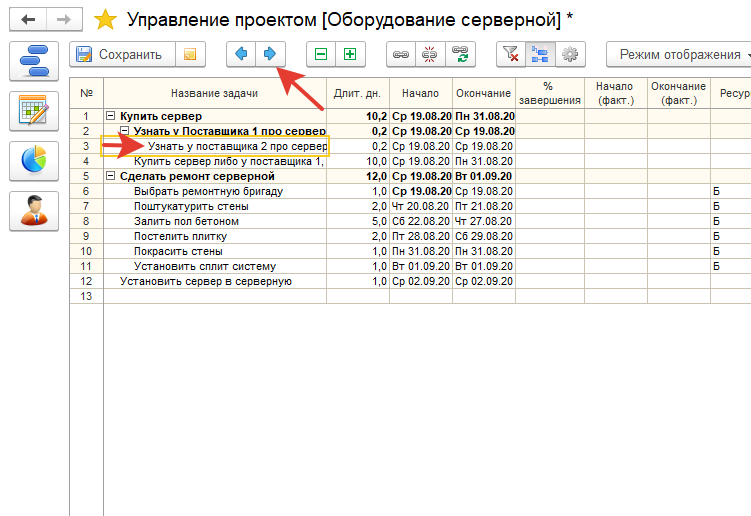Click start date Сб 22.08.20

[421, 221]
